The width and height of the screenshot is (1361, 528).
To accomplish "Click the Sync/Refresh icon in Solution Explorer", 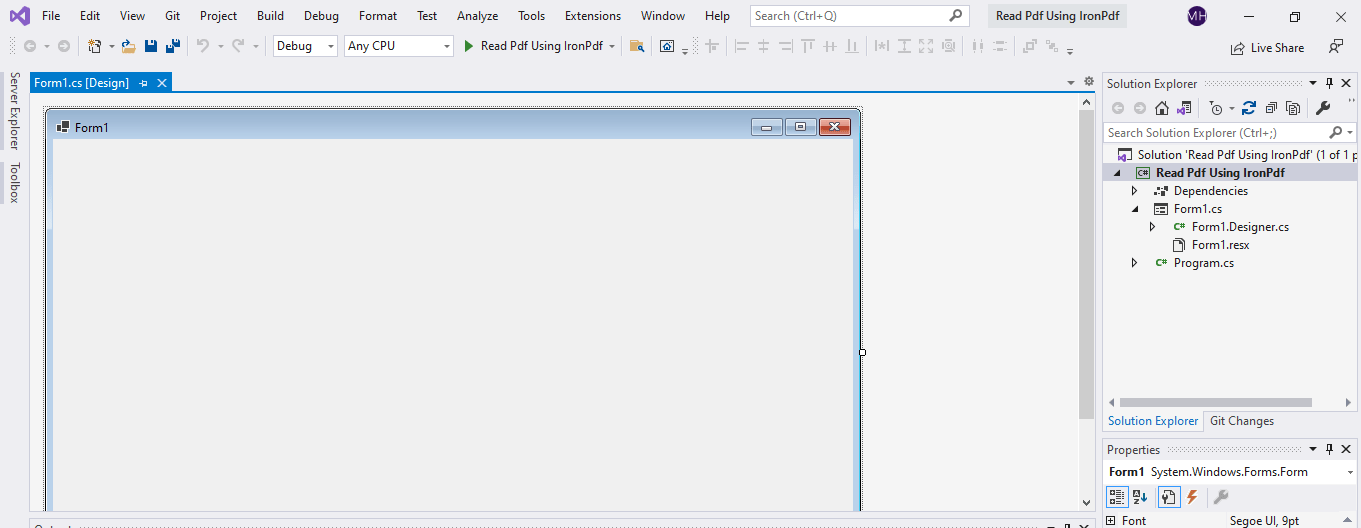I will click(x=1248, y=108).
